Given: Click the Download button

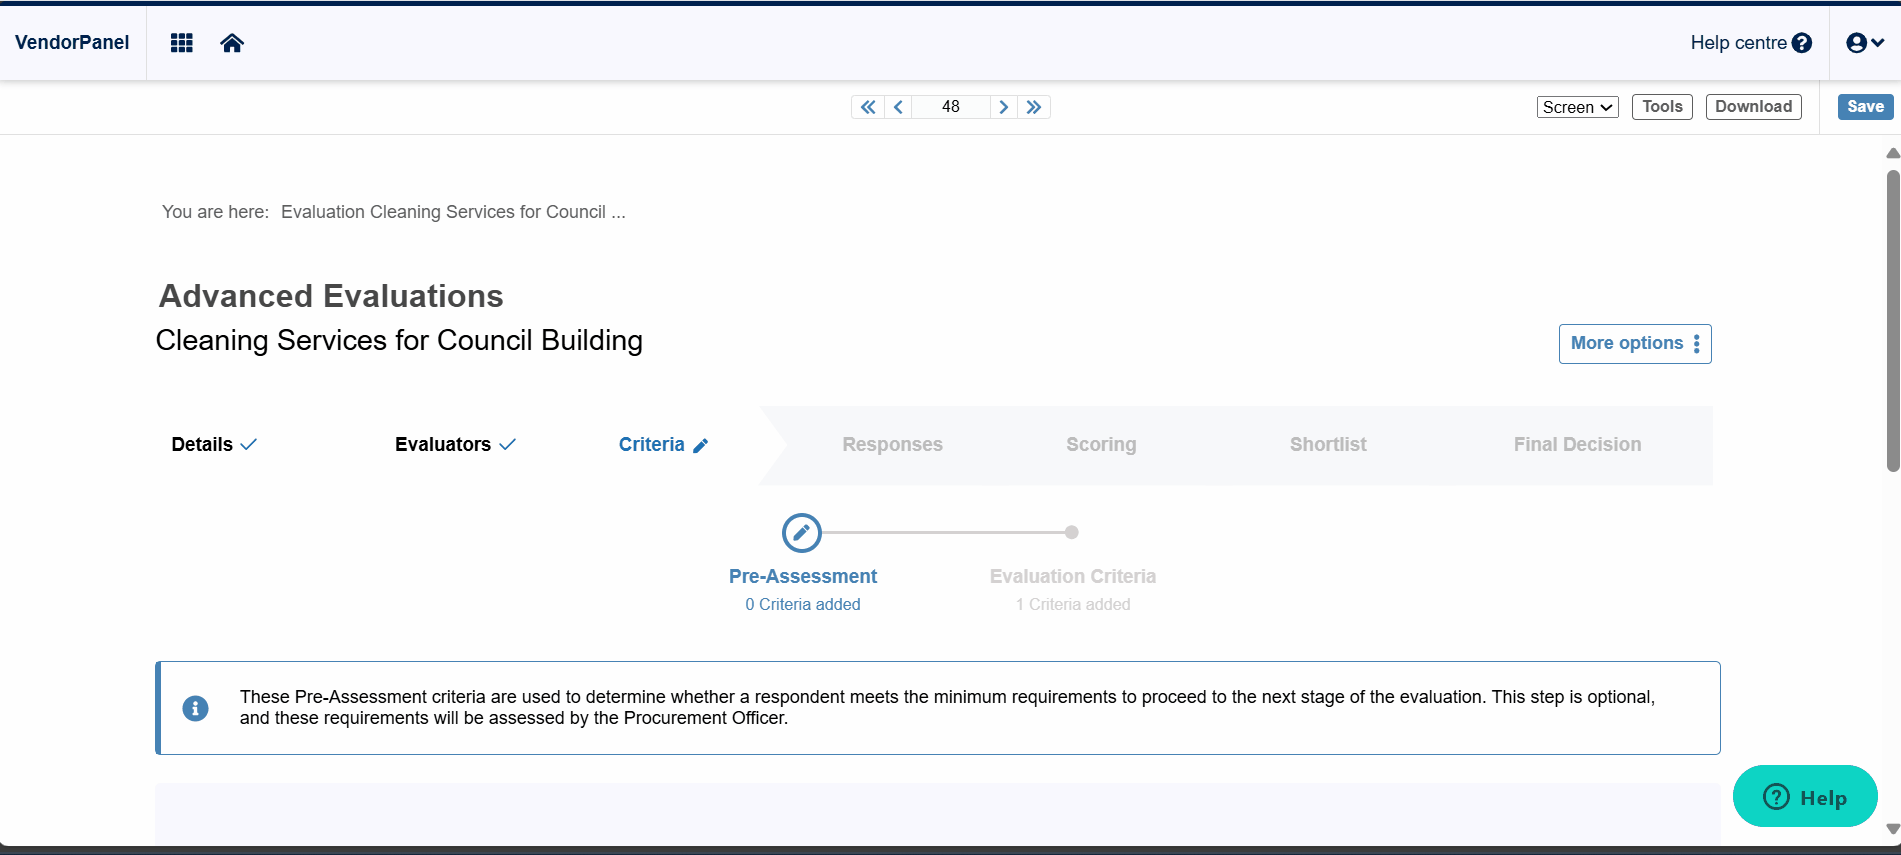Looking at the screenshot, I should click(x=1754, y=107).
